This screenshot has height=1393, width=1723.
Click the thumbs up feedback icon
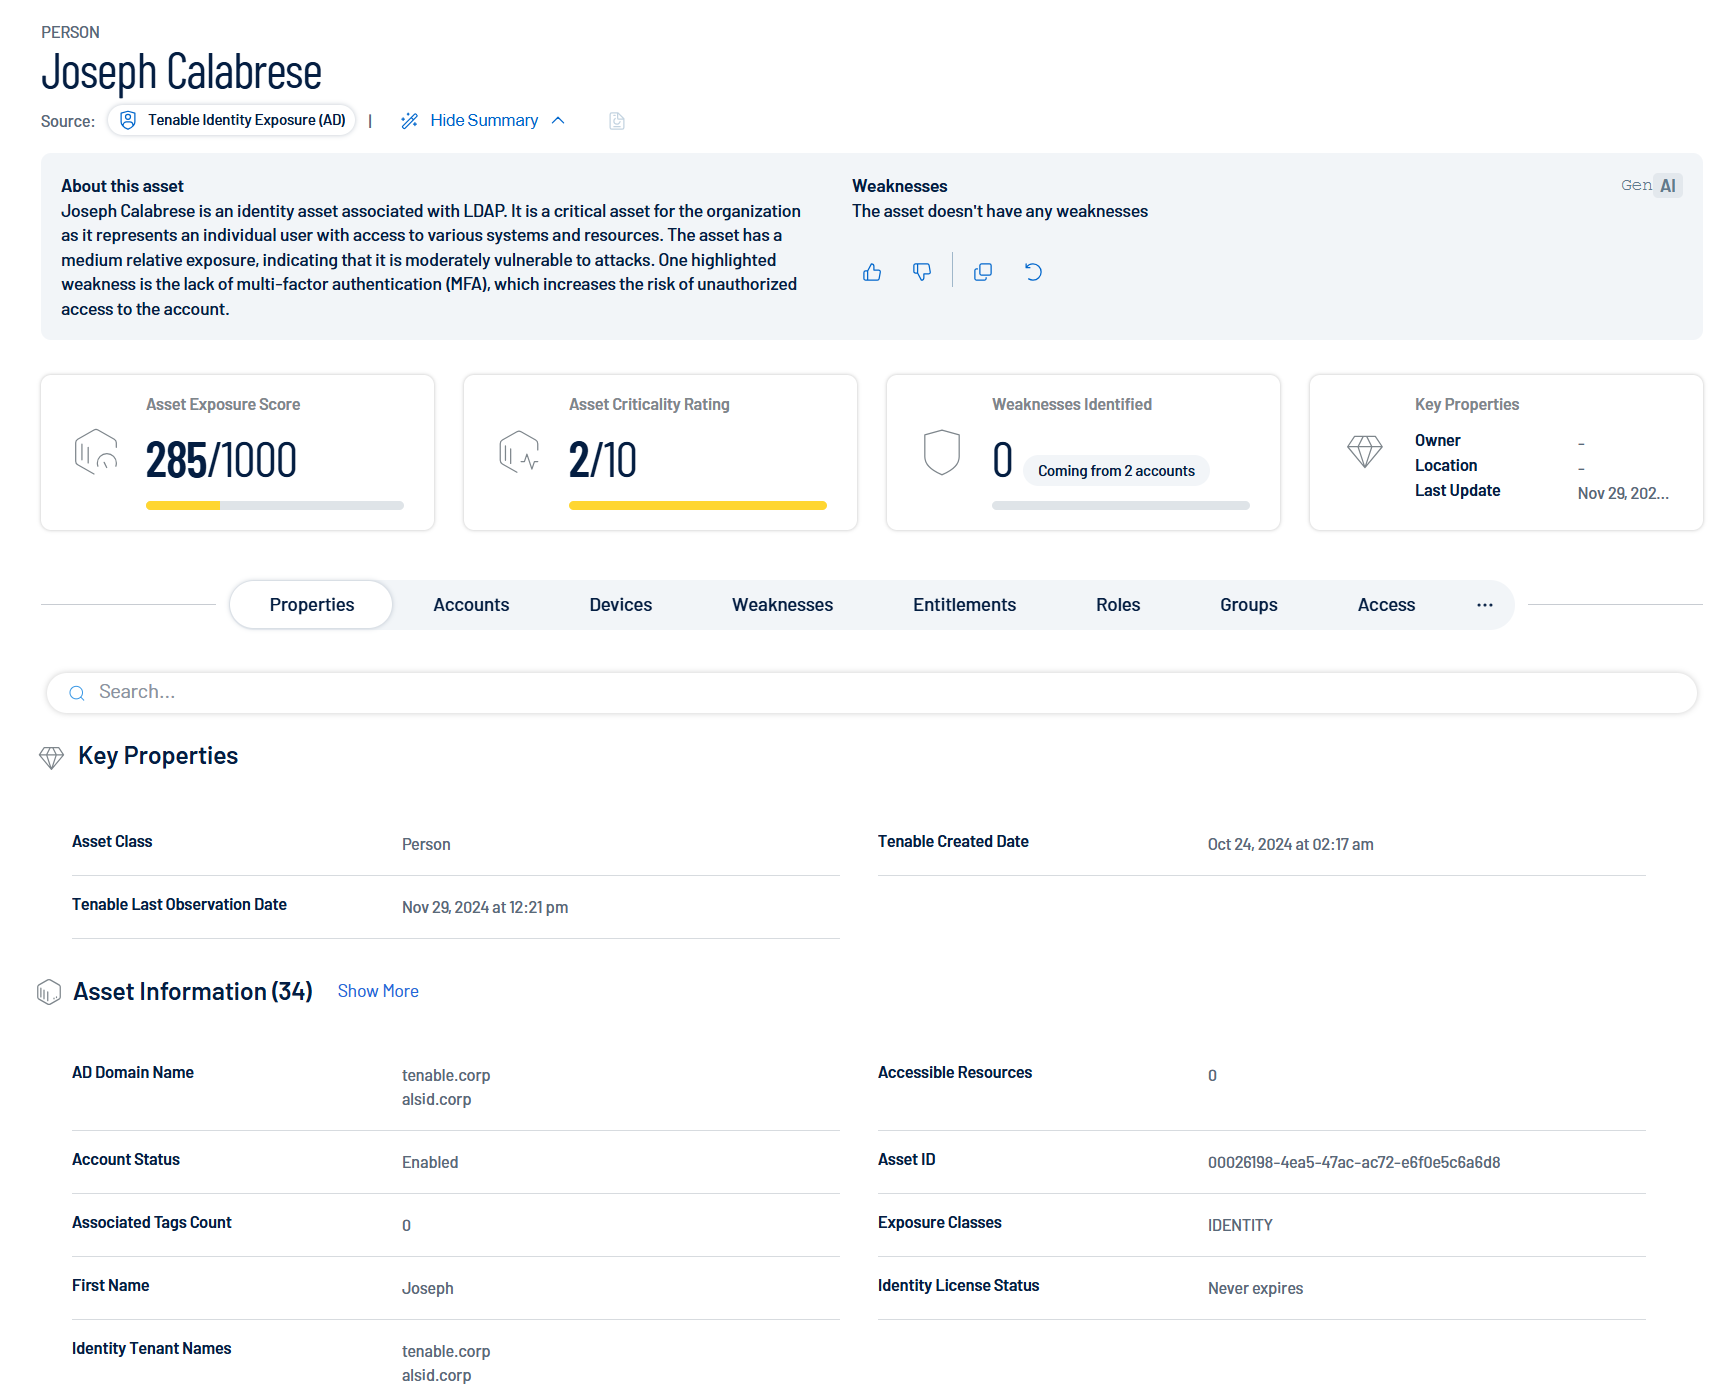point(872,272)
